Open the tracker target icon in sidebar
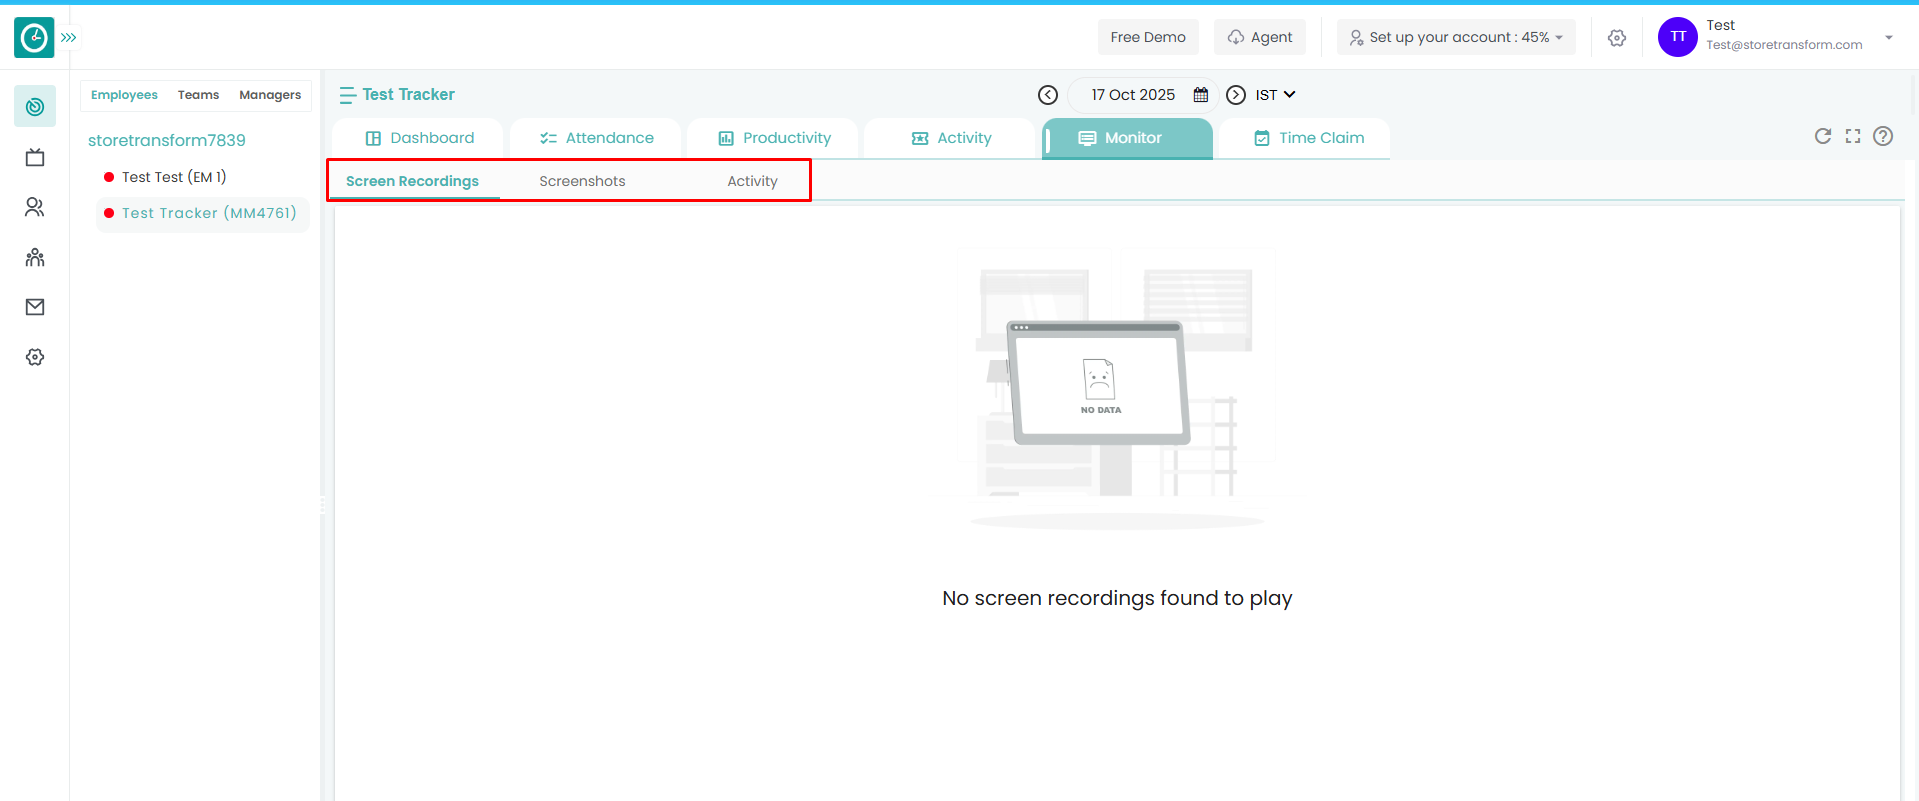Screen dimensions: 1919x801 click(35, 107)
